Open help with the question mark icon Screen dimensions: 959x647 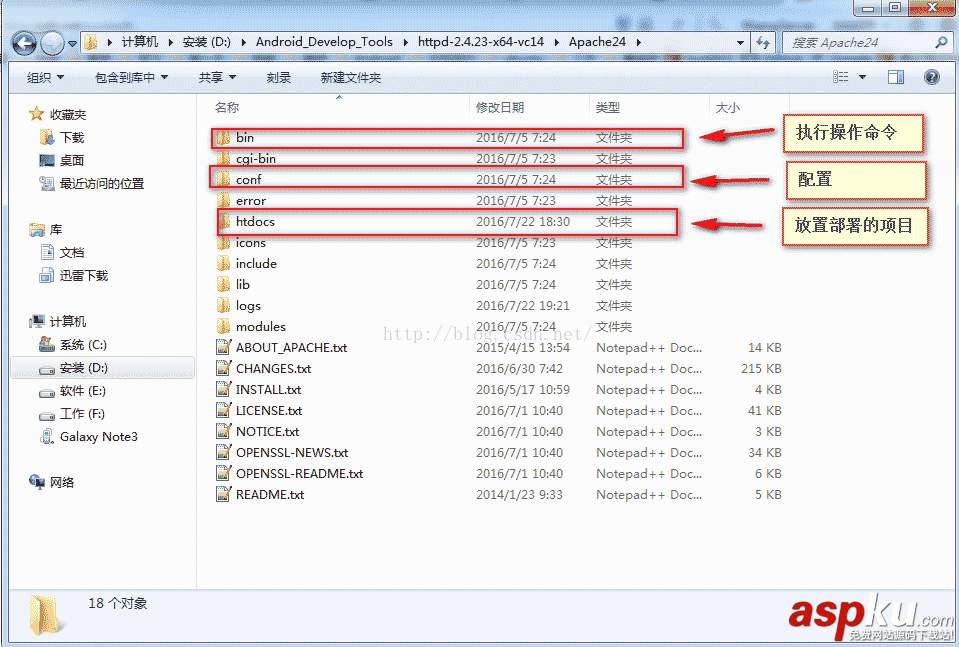tap(931, 76)
